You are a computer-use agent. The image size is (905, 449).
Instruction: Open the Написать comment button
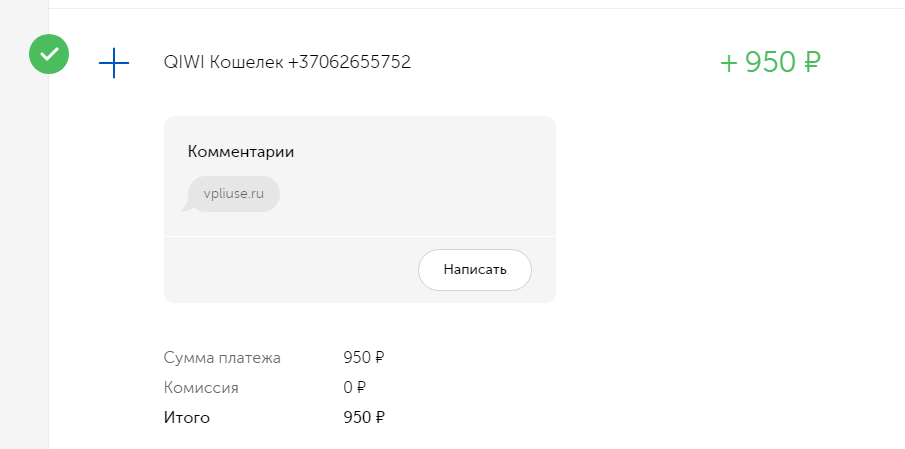click(x=474, y=270)
